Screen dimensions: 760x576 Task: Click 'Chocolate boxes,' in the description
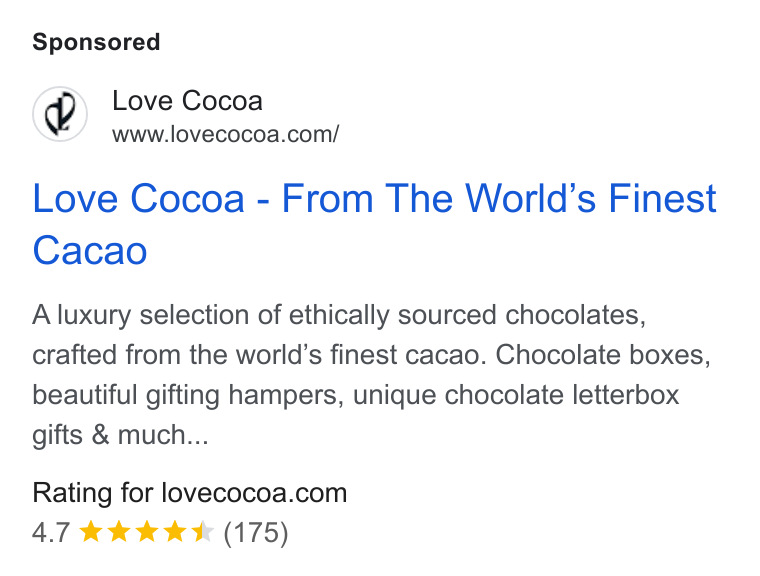click(603, 354)
